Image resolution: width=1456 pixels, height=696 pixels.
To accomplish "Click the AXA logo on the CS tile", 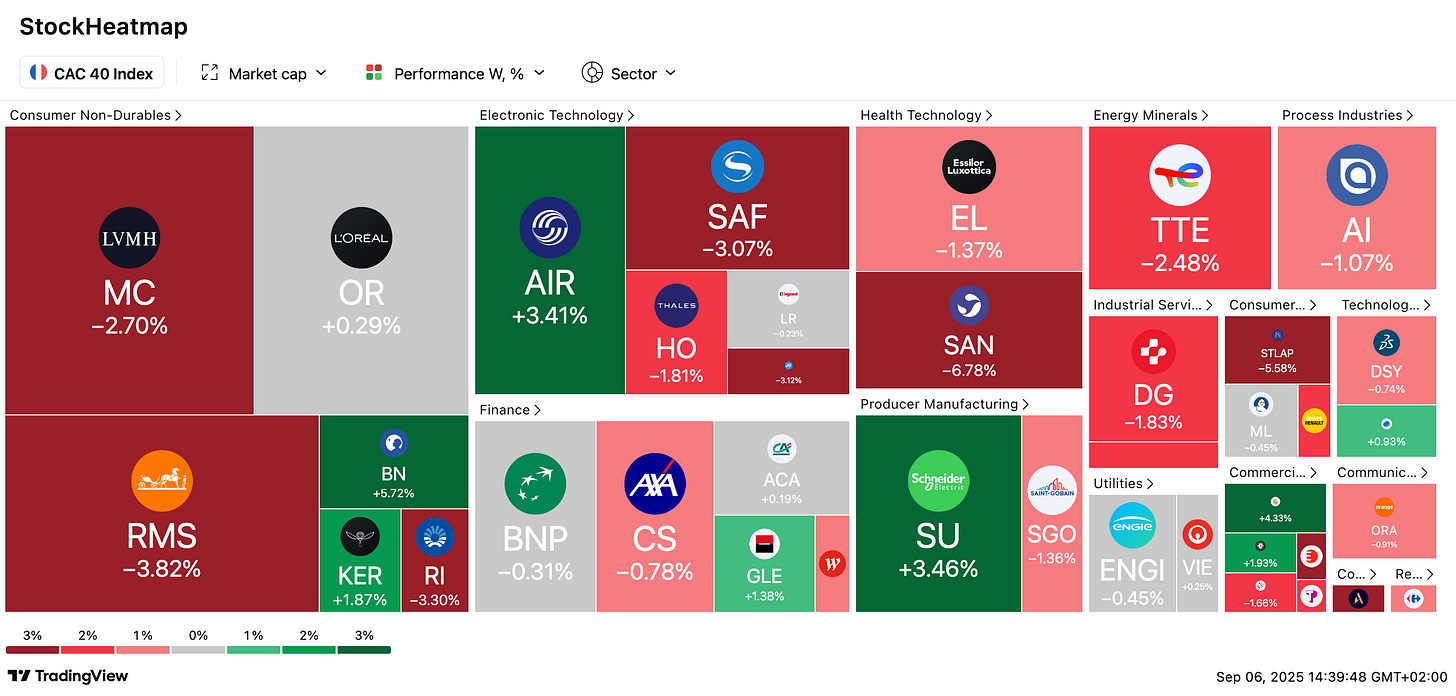I will click(654, 484).
